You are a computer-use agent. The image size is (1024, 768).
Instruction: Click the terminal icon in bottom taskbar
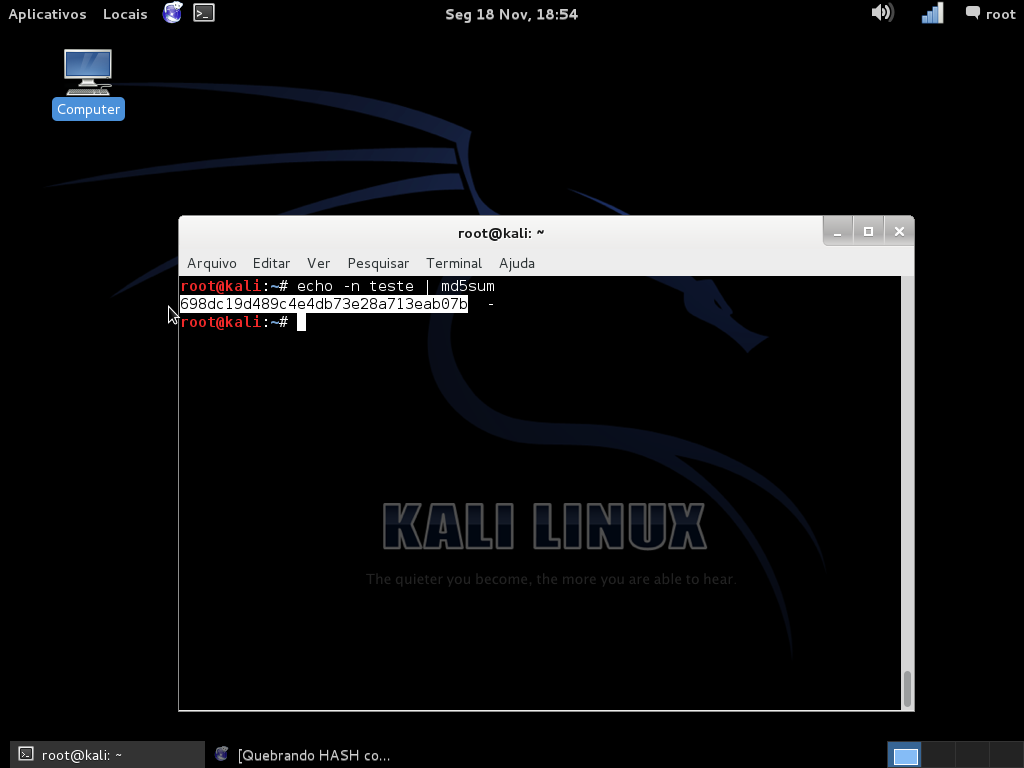[x=25, y=754]
